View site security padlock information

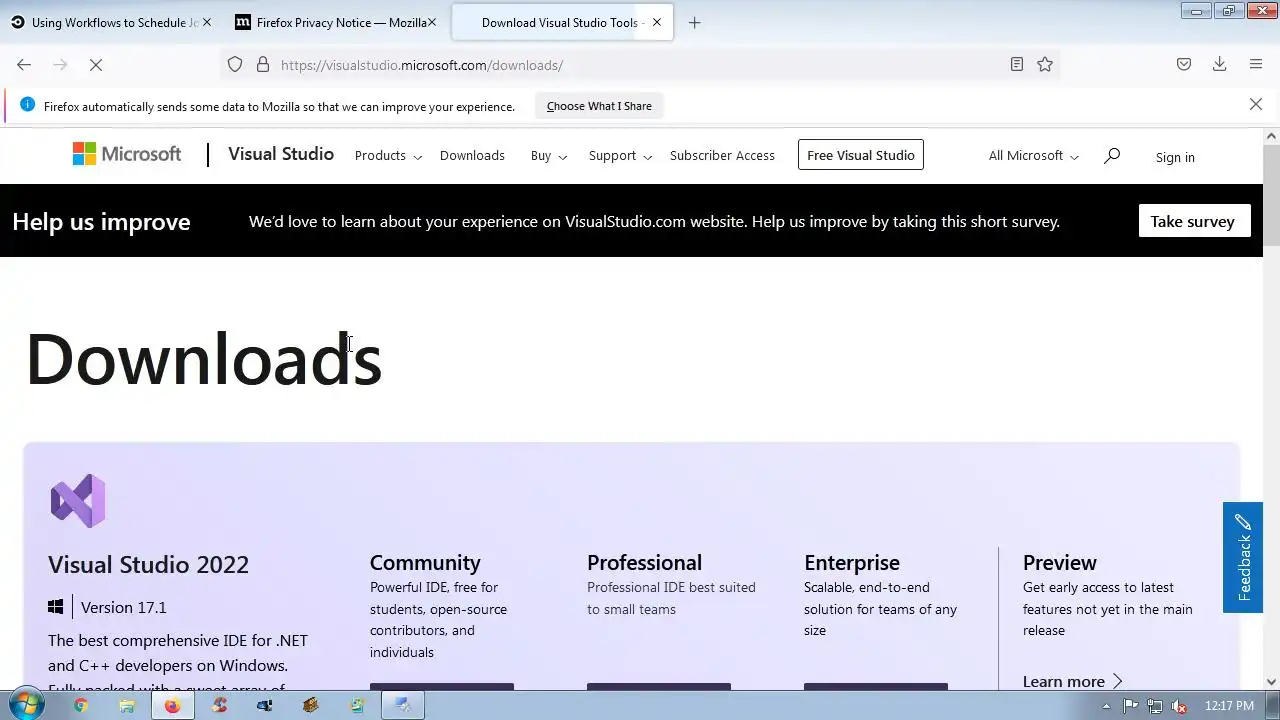[263, 65]
